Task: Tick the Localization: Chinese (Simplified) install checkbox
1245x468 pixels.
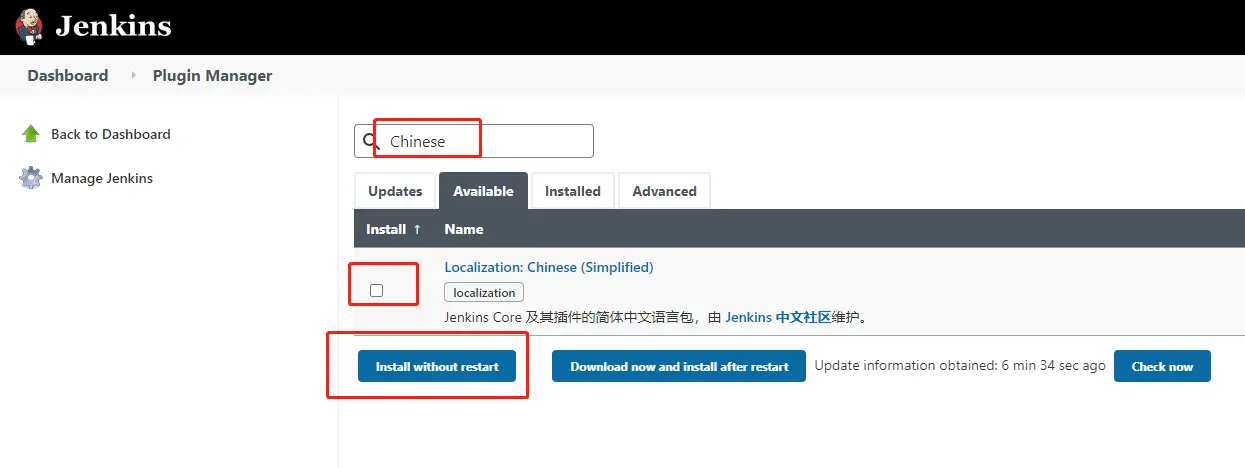Action: pos(376,290)
